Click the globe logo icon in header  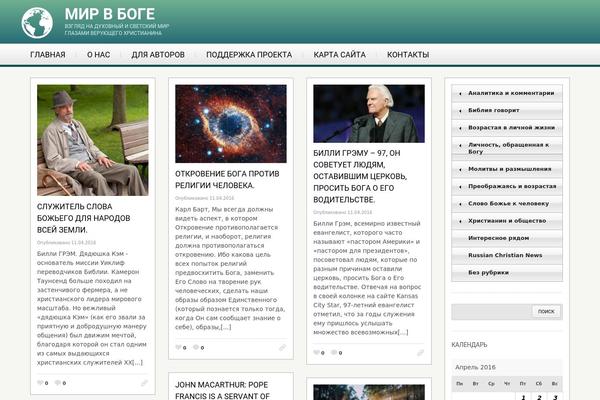37,23
